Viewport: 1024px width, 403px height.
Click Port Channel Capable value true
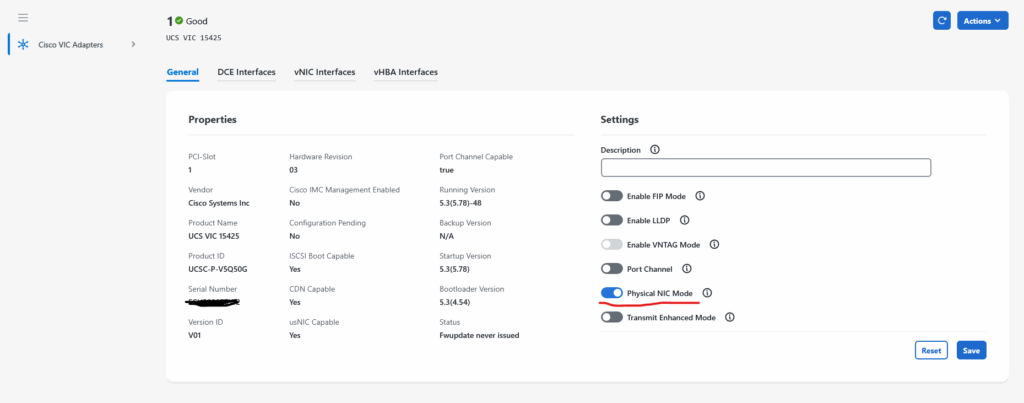click(x=447, y=170)
